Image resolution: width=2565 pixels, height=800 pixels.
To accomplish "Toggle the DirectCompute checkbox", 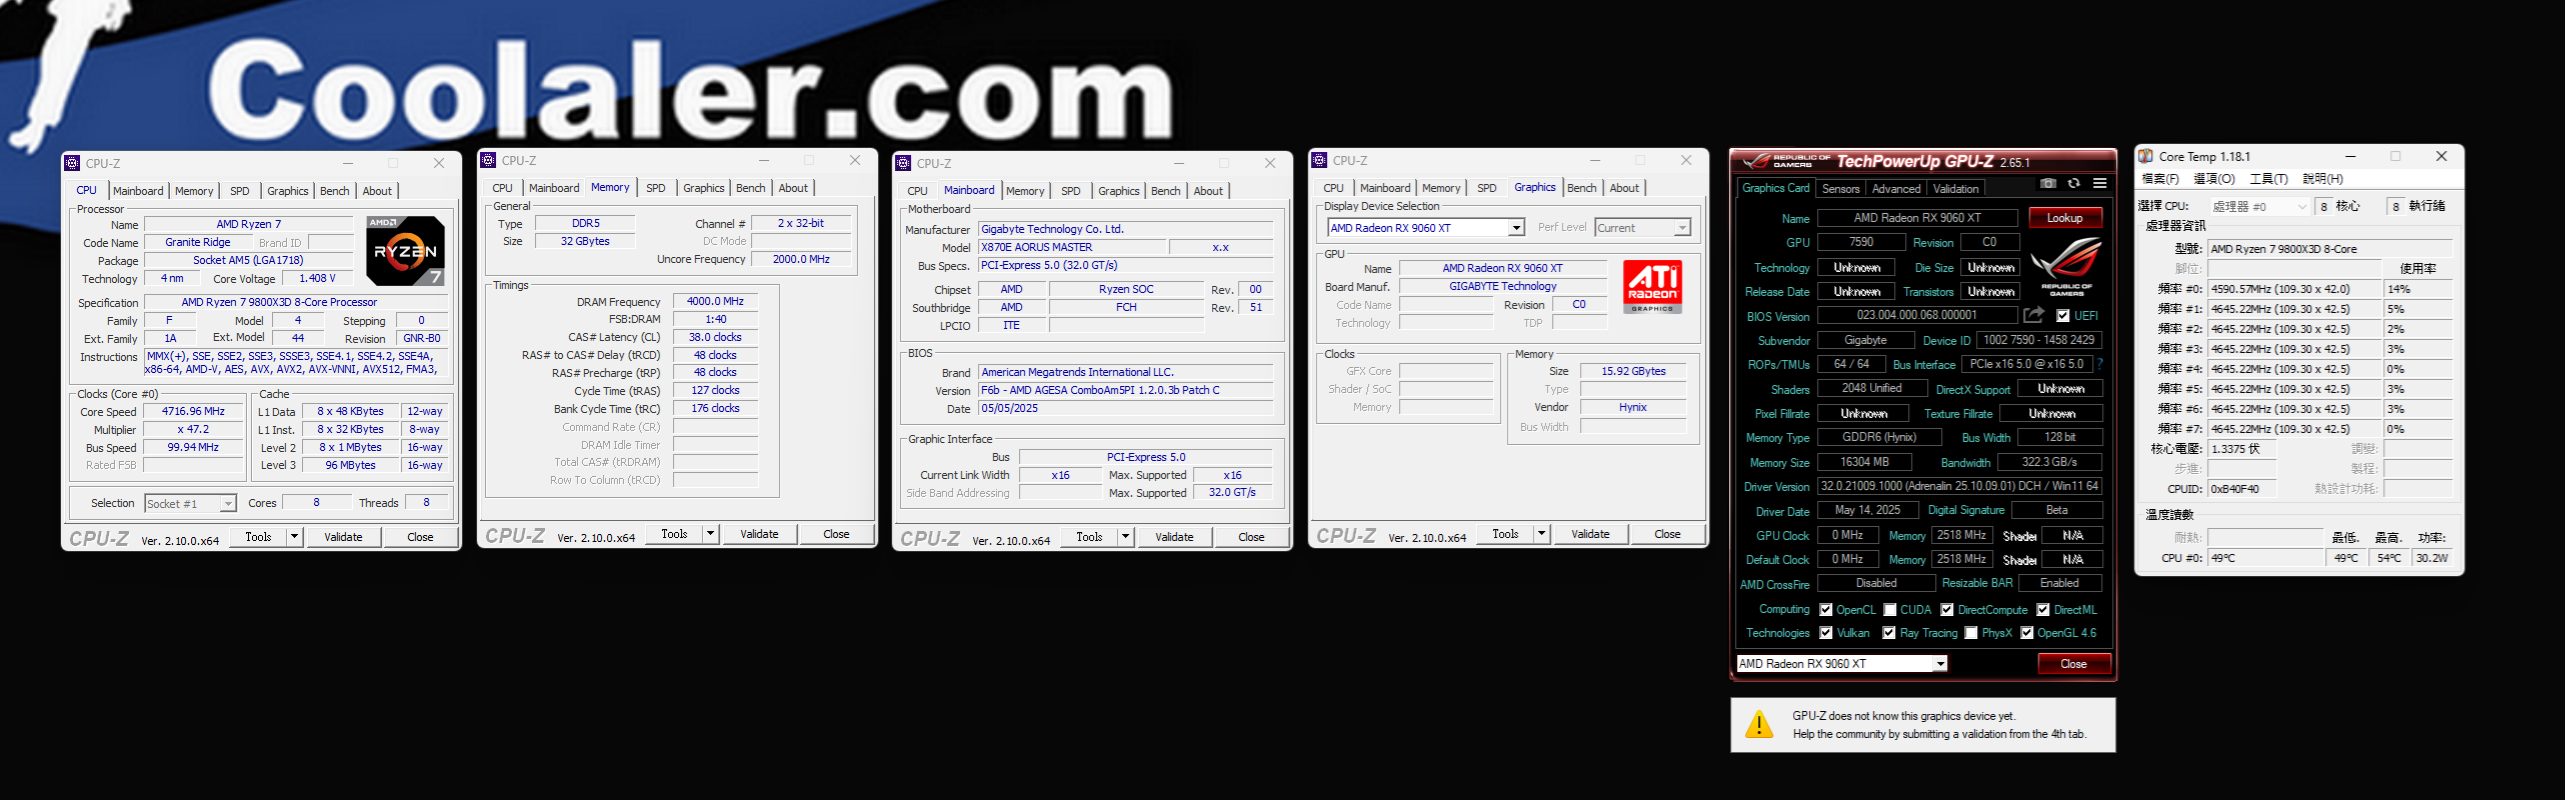I will [x=1947, y=610].
